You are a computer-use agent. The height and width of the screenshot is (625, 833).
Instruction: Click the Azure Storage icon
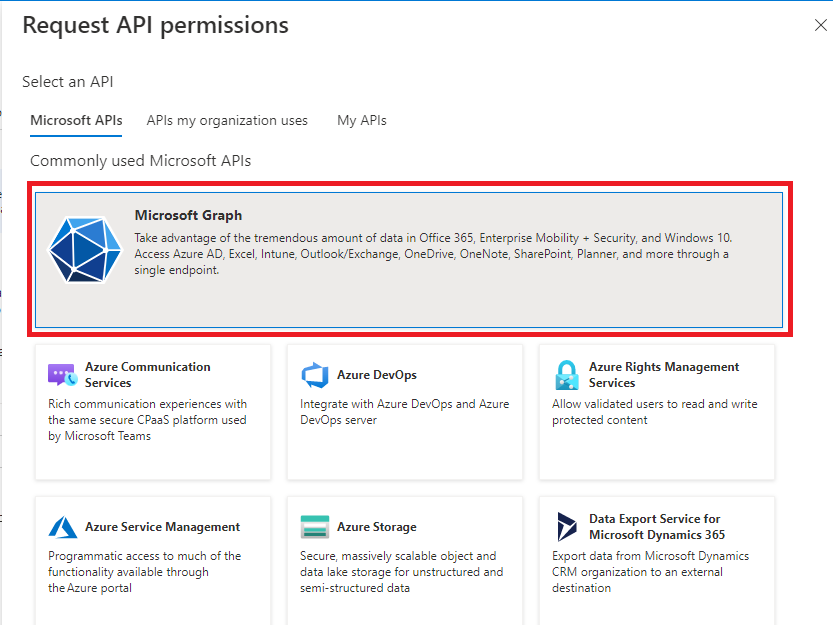click(x=314, y=527)
